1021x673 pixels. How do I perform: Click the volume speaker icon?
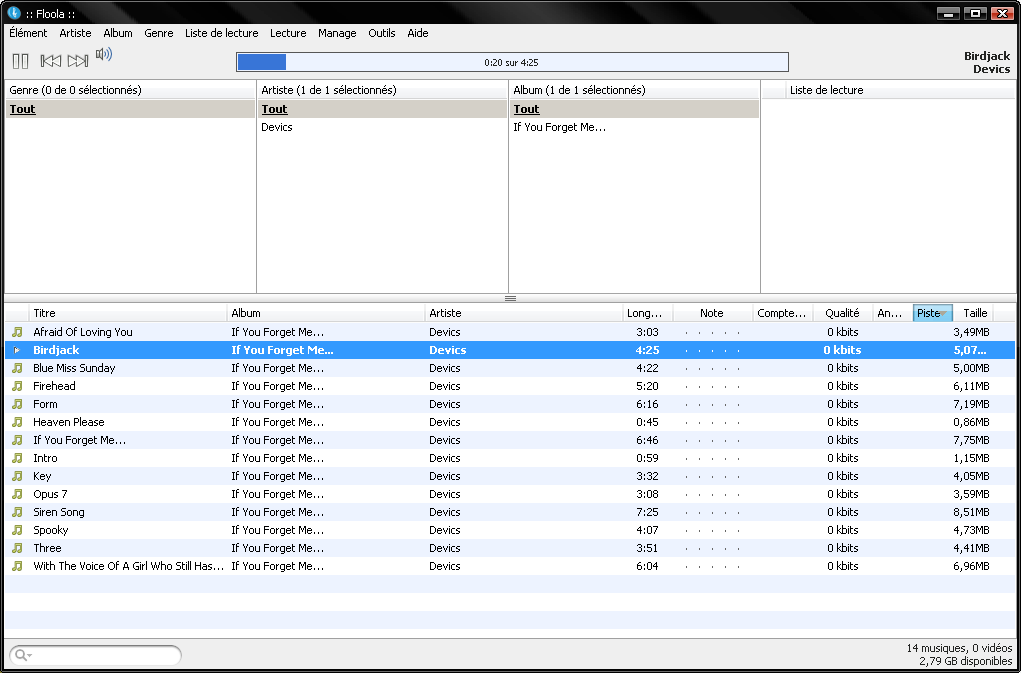point(104,55)
